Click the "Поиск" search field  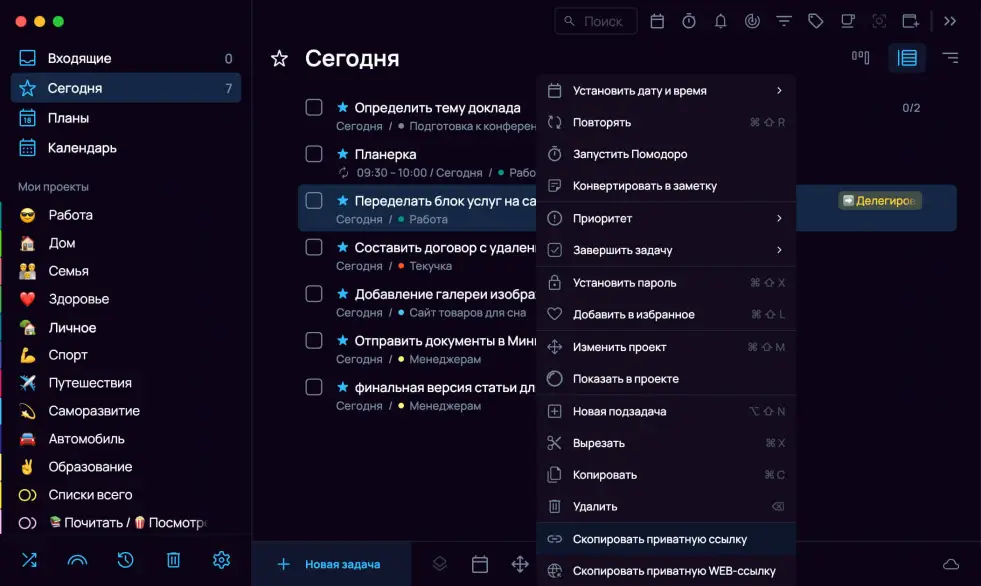pos(596,21)
